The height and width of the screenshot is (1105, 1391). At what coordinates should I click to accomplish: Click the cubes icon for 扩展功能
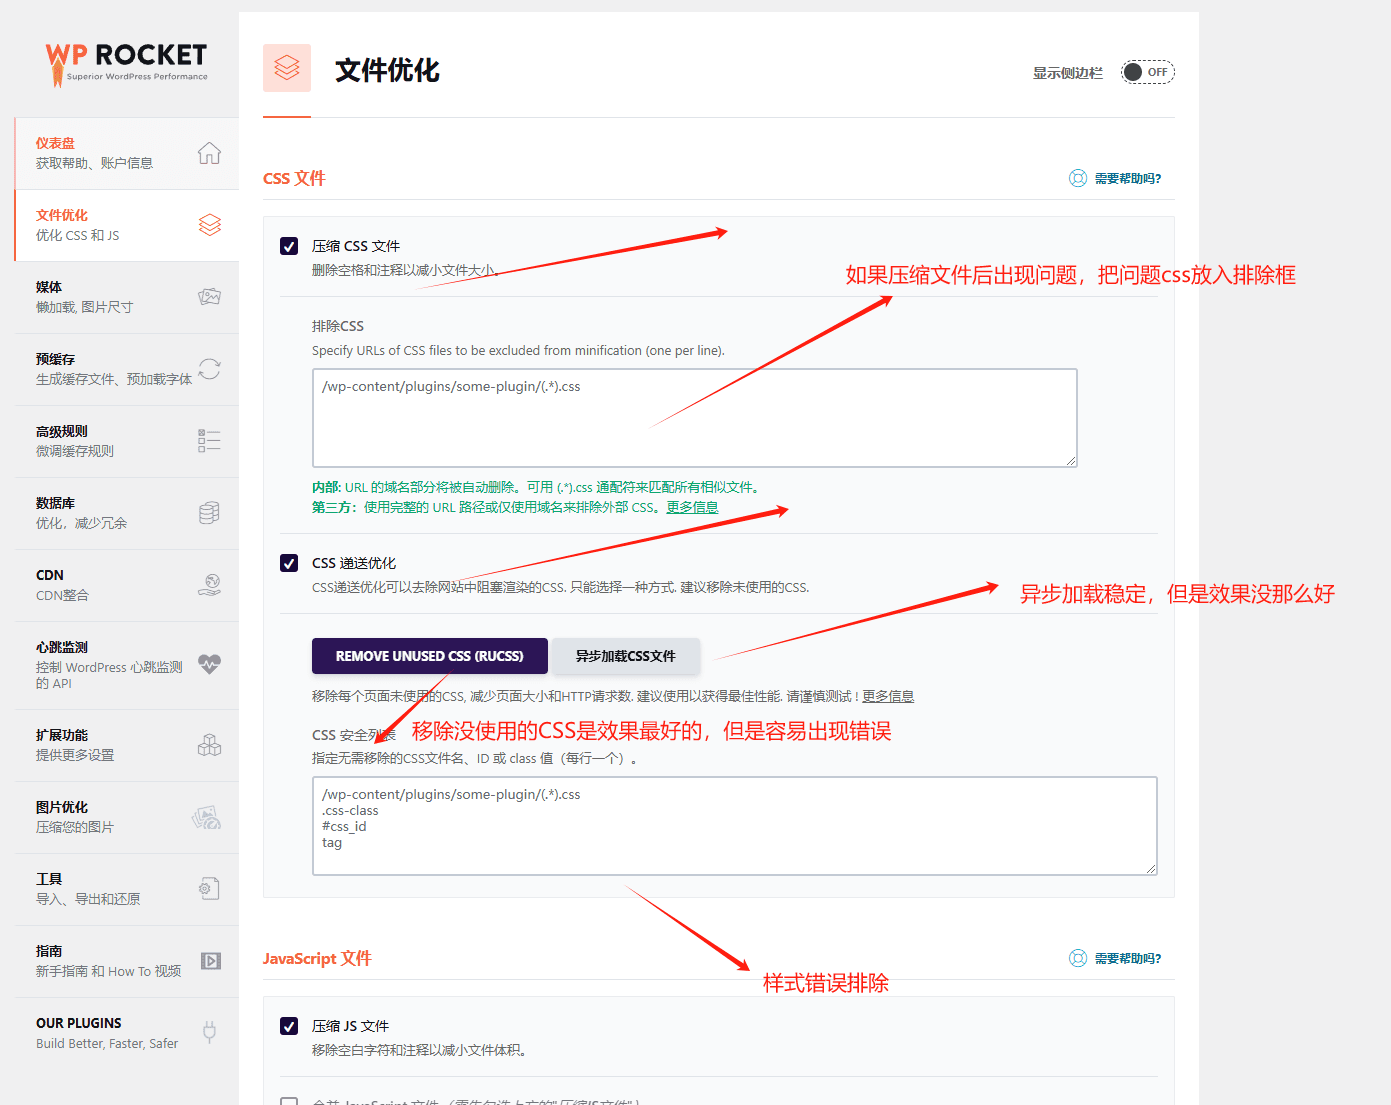pos(209,745)
